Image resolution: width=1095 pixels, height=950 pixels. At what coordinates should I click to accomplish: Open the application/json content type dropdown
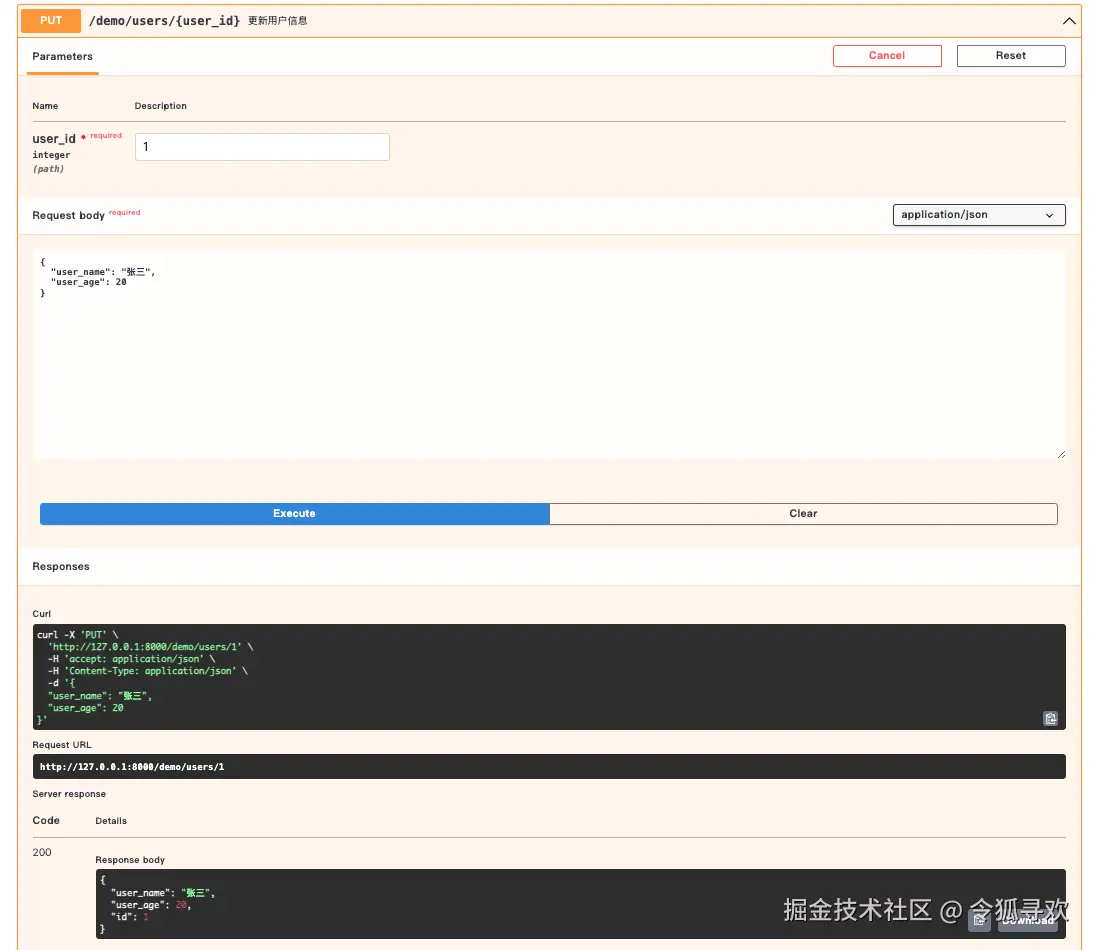[x=978, y=214]
